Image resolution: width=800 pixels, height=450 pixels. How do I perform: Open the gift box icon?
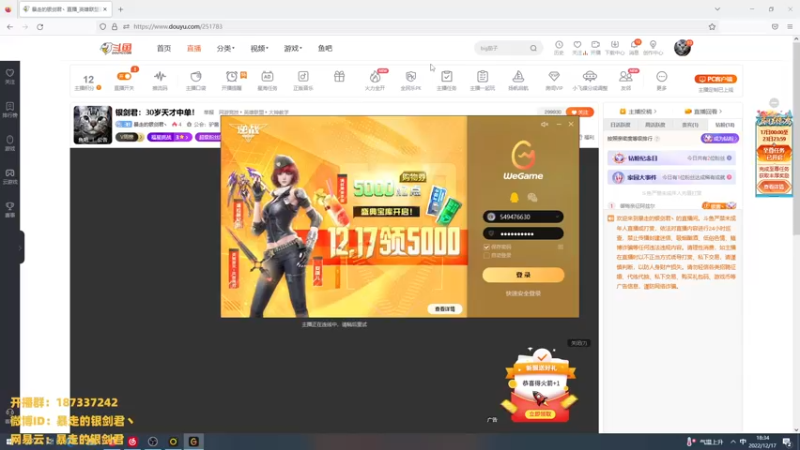[339, 77]
